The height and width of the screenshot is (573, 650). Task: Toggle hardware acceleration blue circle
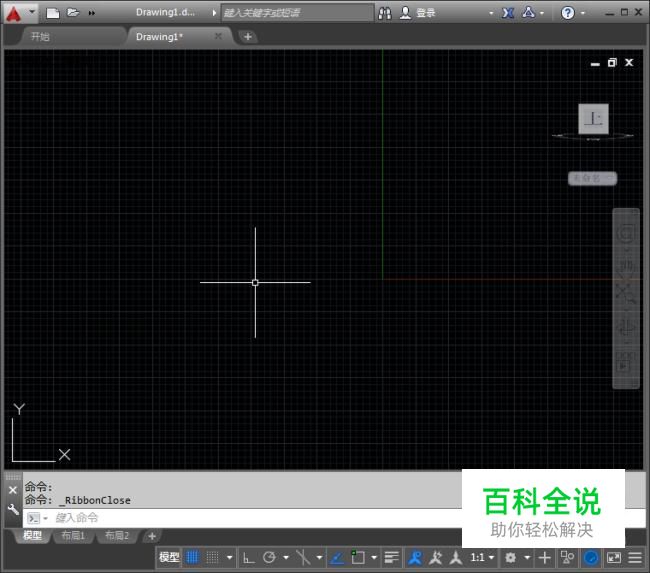[591, 558]
